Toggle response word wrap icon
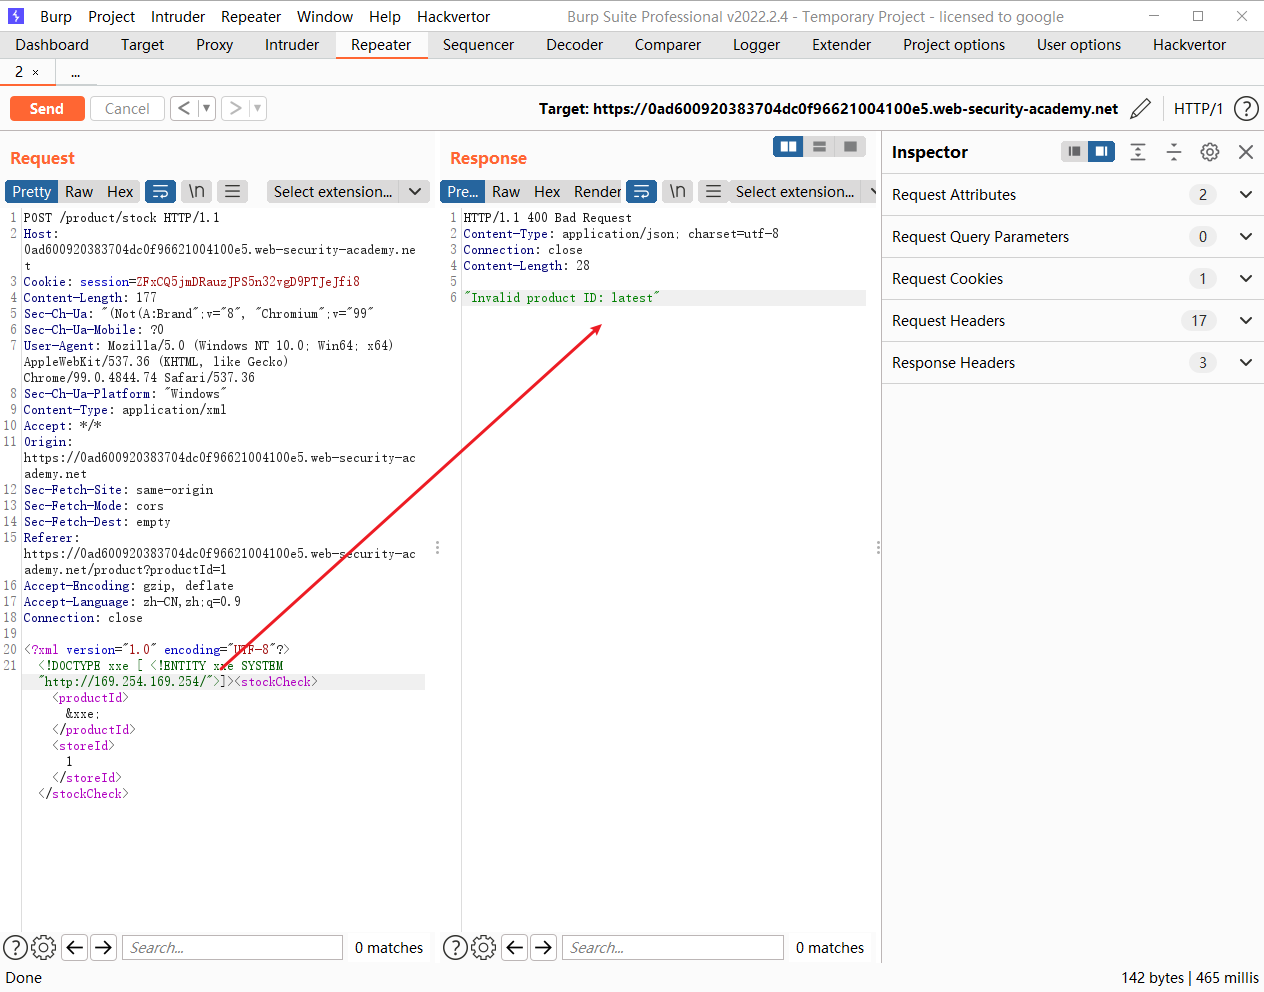Screen dimensions: 1264x992 pos(641,191)
